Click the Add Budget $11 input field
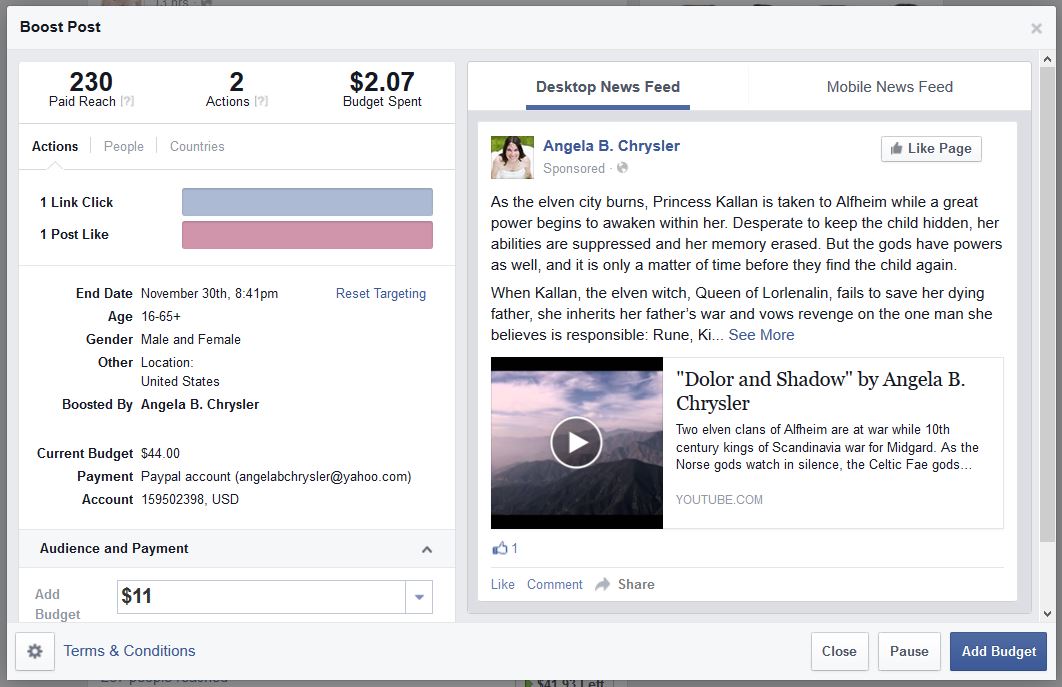The image size is (1062, 687). [x=261, y=597]
